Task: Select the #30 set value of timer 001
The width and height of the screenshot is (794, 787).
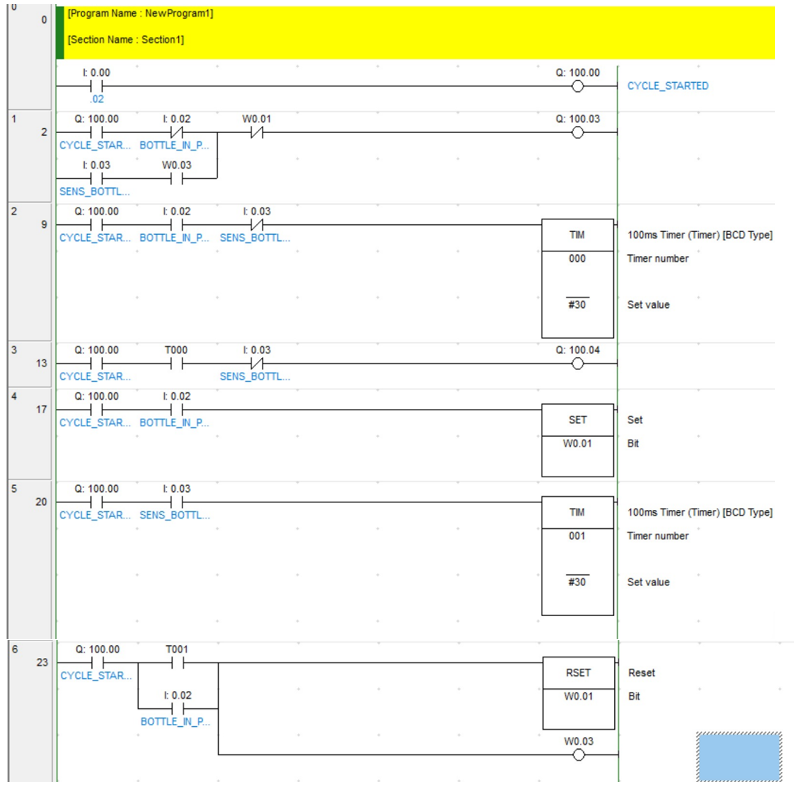Action: [577, 582]
